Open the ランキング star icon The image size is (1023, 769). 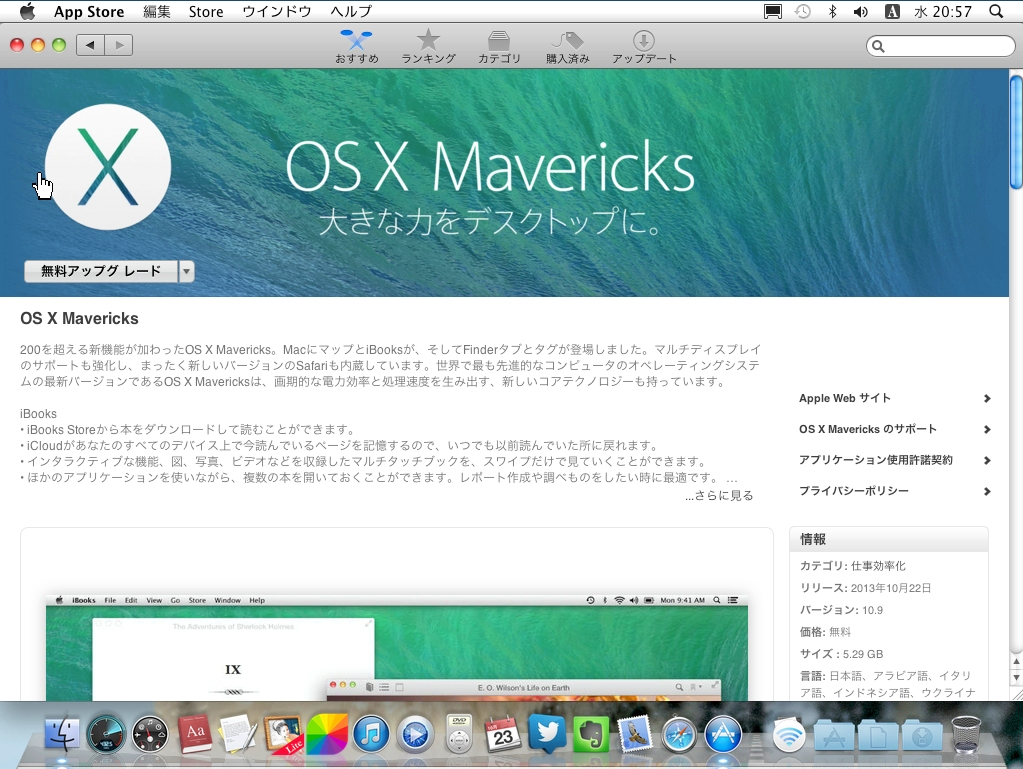[428, 46]
